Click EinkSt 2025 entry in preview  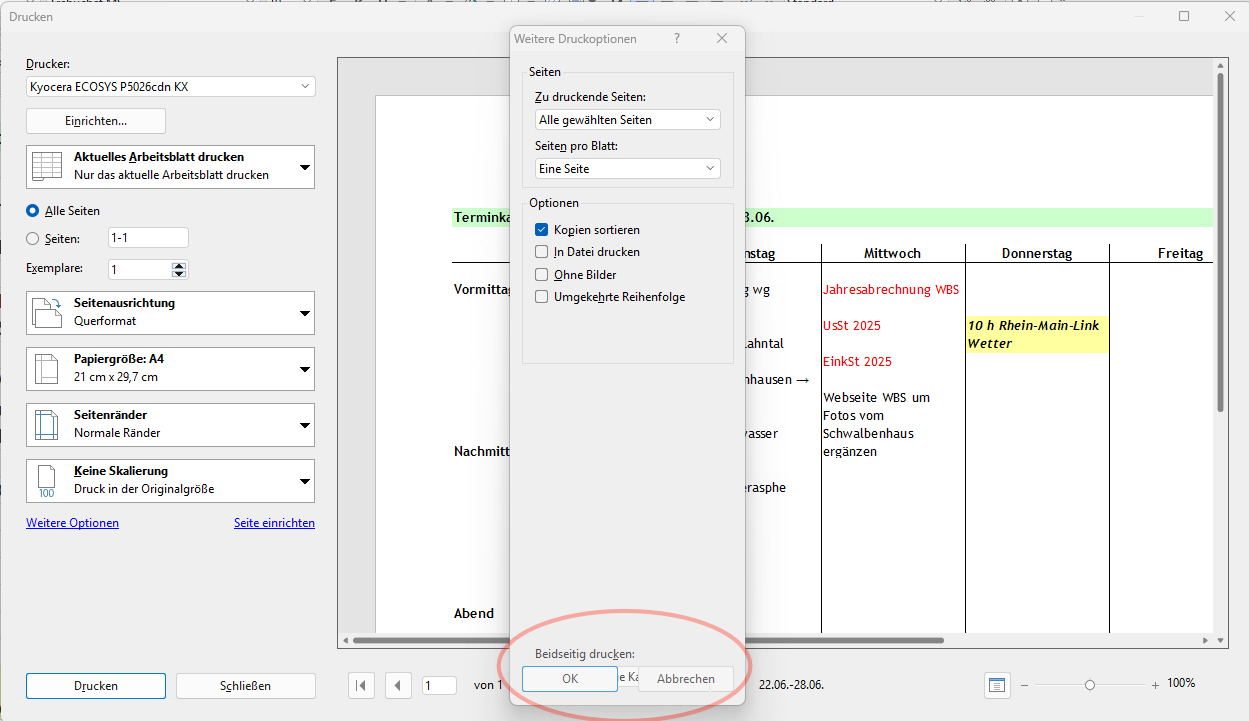(857, 362)
